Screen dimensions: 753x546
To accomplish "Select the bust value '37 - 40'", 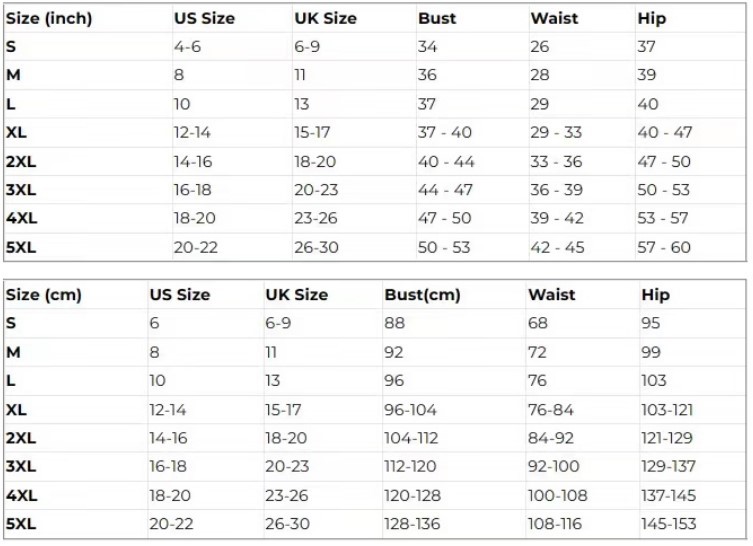I will tap(444, 132).
